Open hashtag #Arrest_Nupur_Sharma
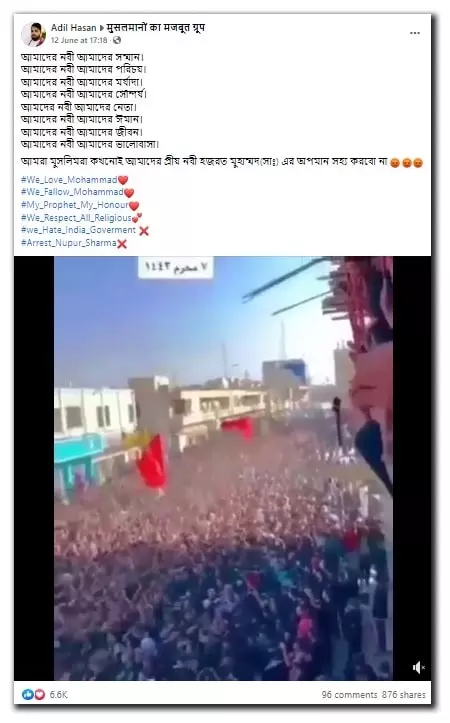Screen dimensions: 450x723 [x=69, y=243]
